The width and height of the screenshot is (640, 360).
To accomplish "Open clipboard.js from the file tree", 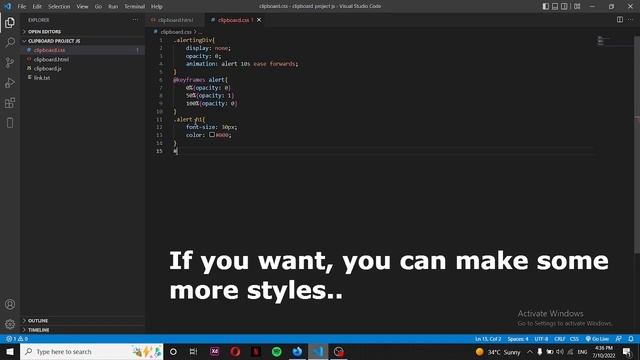I will pyautogui.click(x=82, y=69).
